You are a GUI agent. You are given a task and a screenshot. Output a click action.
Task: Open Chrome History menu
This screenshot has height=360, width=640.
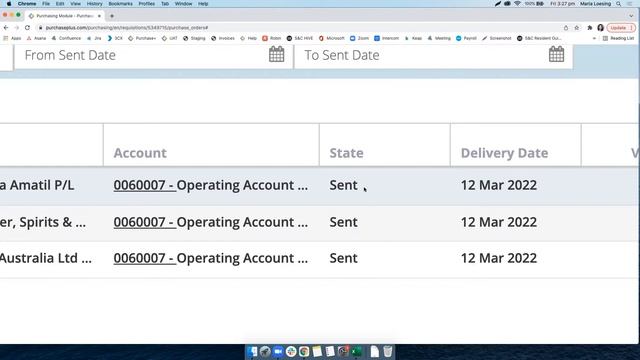[x=94, y=4]
